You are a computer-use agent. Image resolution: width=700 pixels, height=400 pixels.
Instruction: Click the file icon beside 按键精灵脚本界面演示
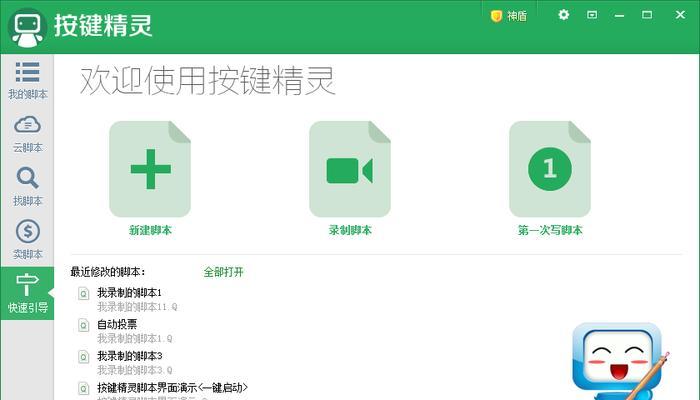(x=83, y=388)
